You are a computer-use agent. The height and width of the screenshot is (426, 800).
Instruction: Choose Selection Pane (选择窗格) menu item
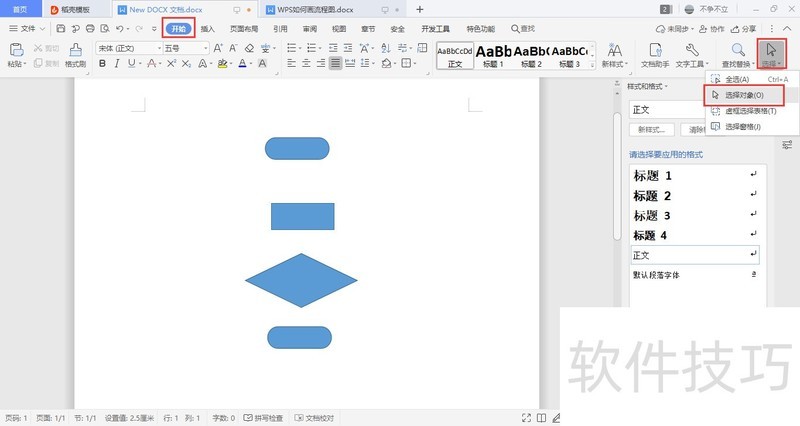[751, 127]
